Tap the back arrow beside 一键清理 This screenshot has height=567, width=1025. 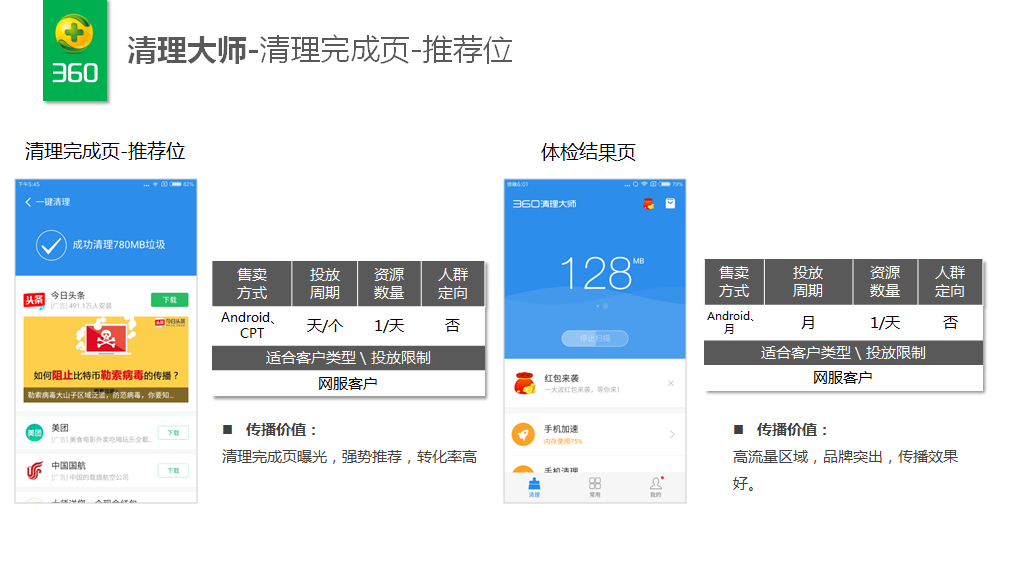tap(28, 202)
